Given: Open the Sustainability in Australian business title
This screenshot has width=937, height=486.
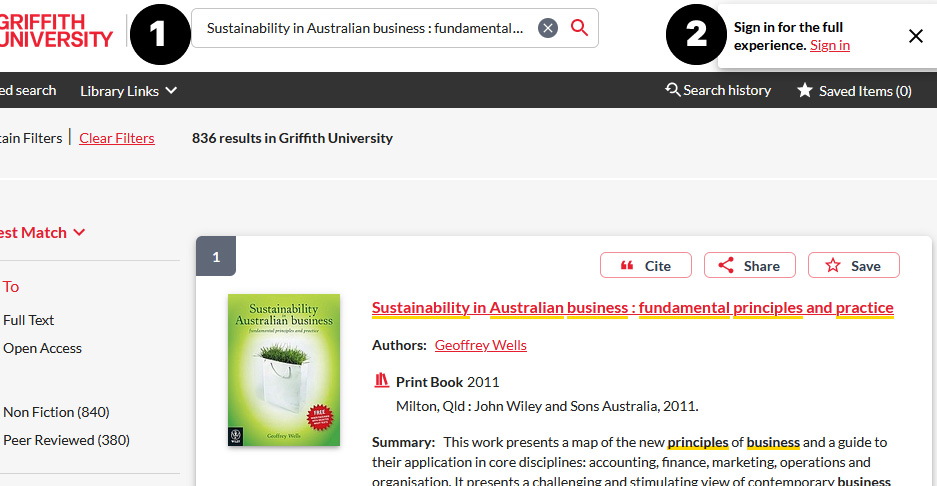Looking at the screenshot, I should click(632, 307).
